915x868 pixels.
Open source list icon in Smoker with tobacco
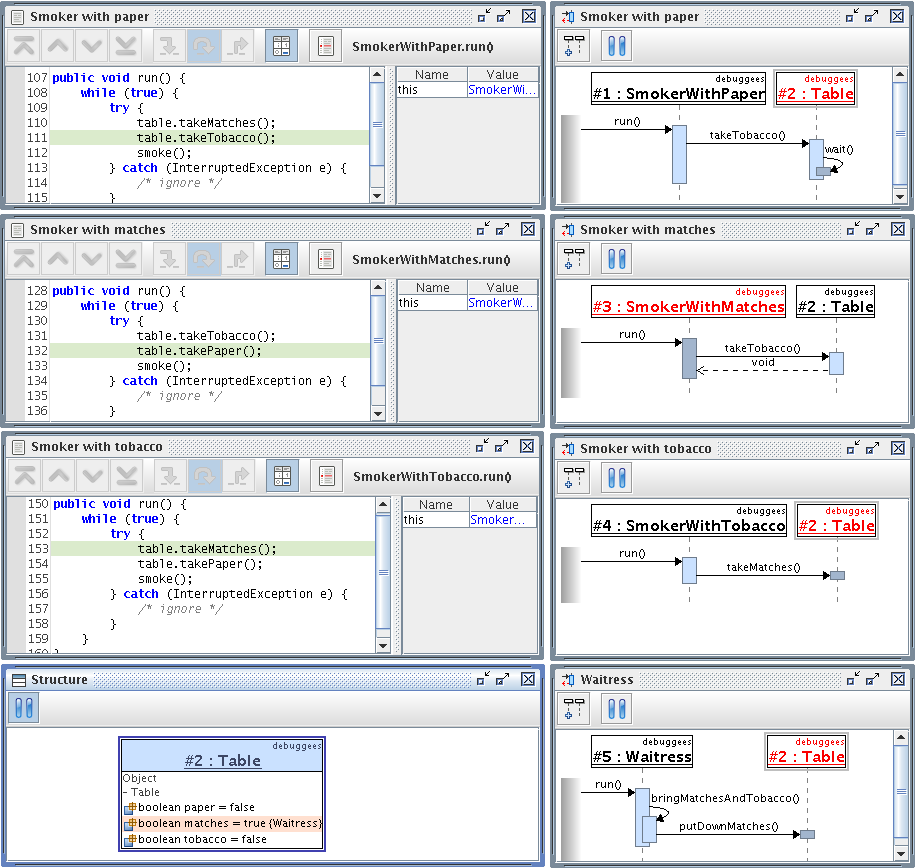(x=326, y=477)
